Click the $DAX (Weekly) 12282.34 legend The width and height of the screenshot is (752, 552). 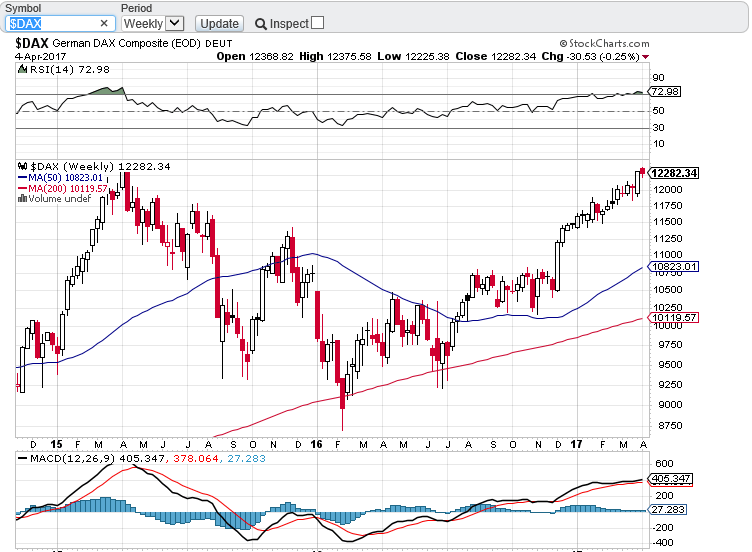(100, 166)
